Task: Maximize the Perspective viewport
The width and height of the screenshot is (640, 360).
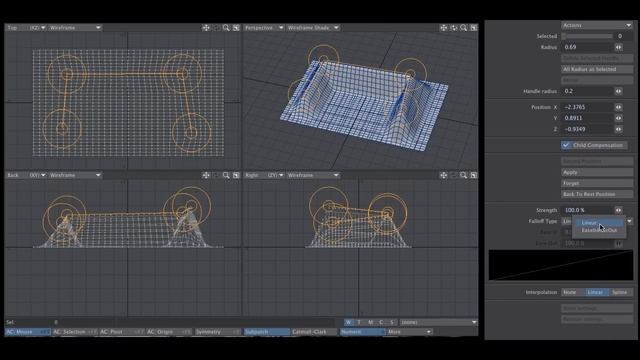Action: (x=473, y=28)
